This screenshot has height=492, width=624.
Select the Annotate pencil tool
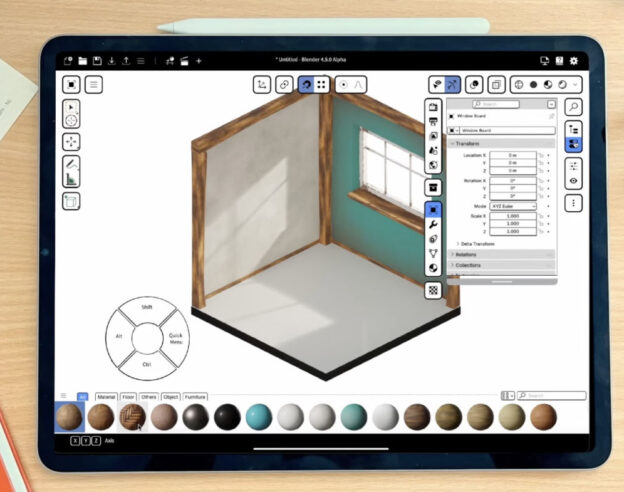[71, 164]
